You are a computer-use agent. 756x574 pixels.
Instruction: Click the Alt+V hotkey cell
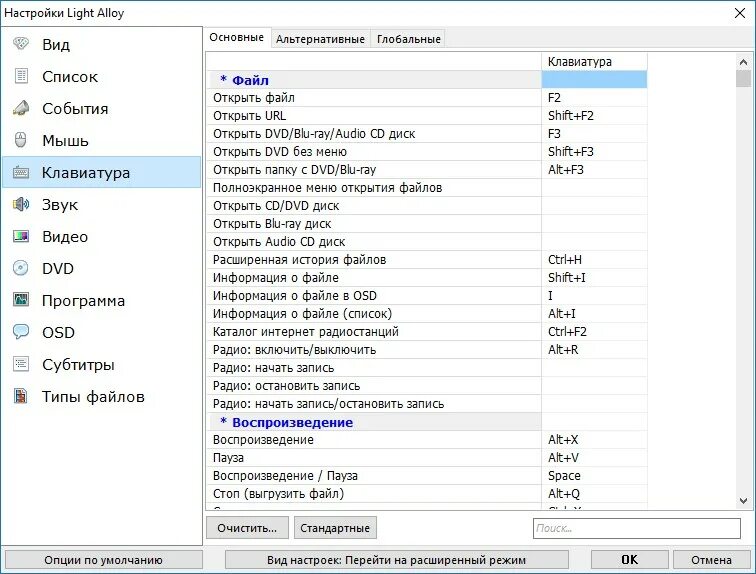(594, 457)
